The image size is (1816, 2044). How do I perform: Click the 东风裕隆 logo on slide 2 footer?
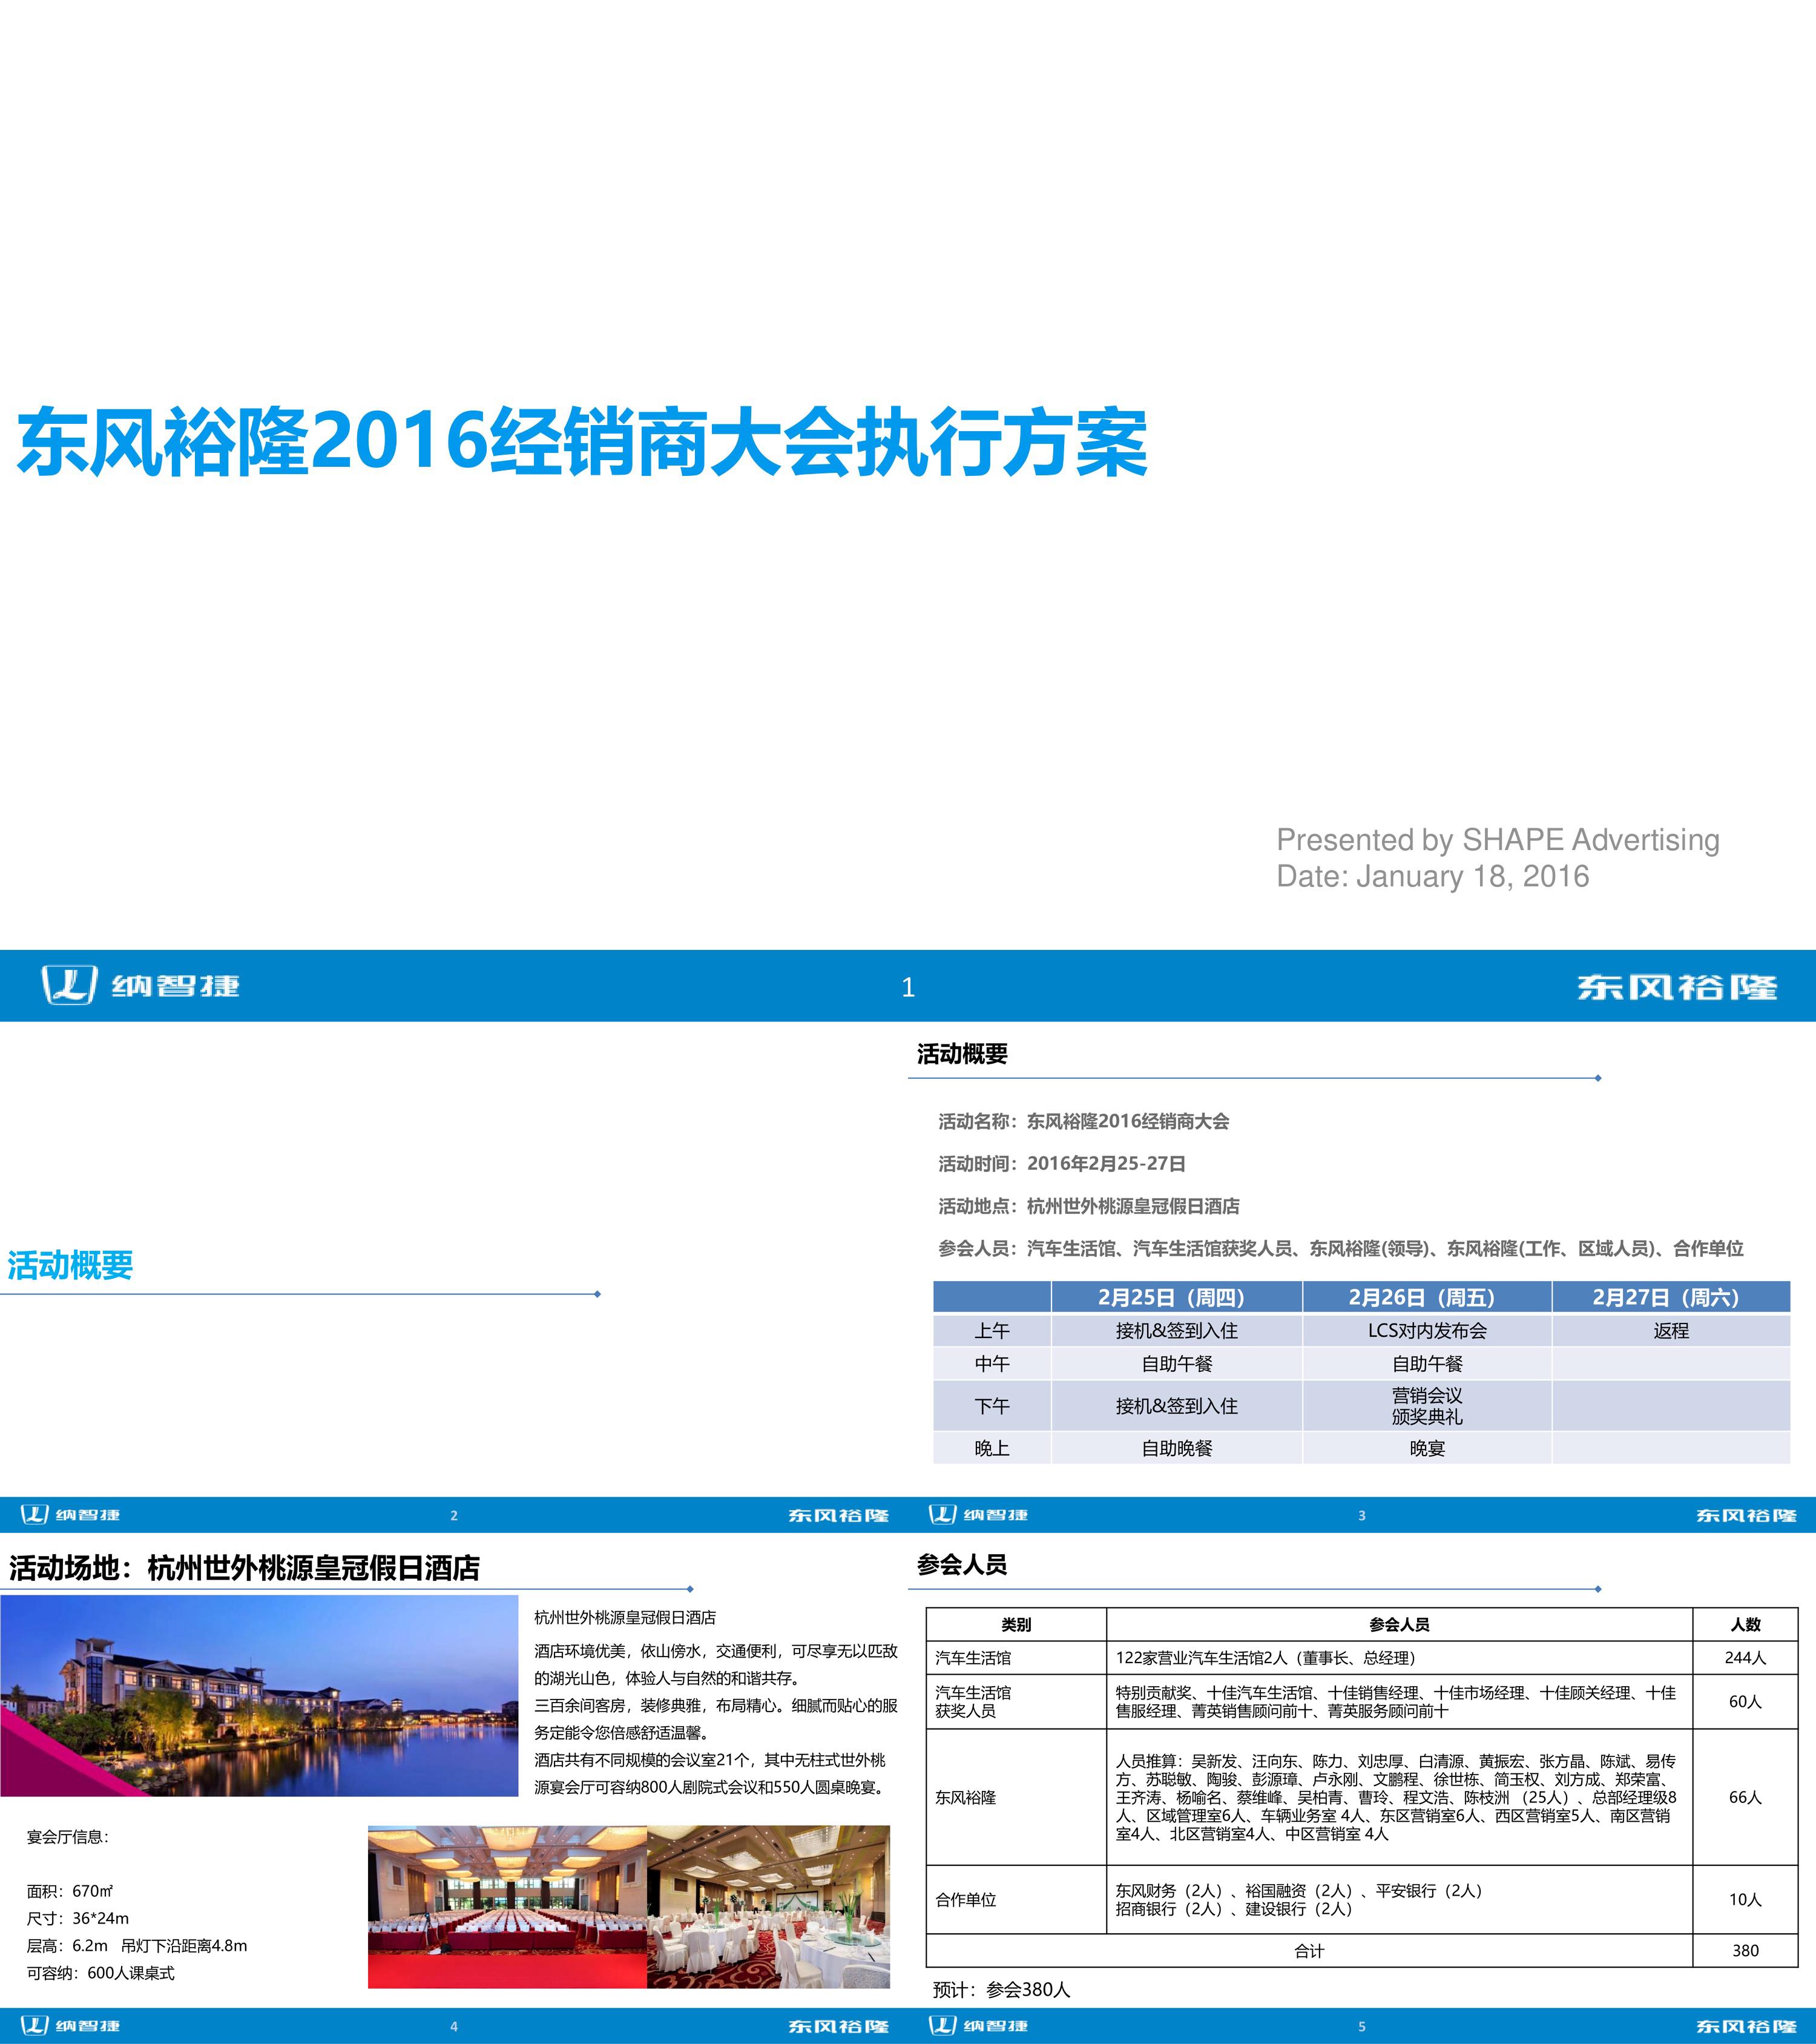pos(838,1515)
